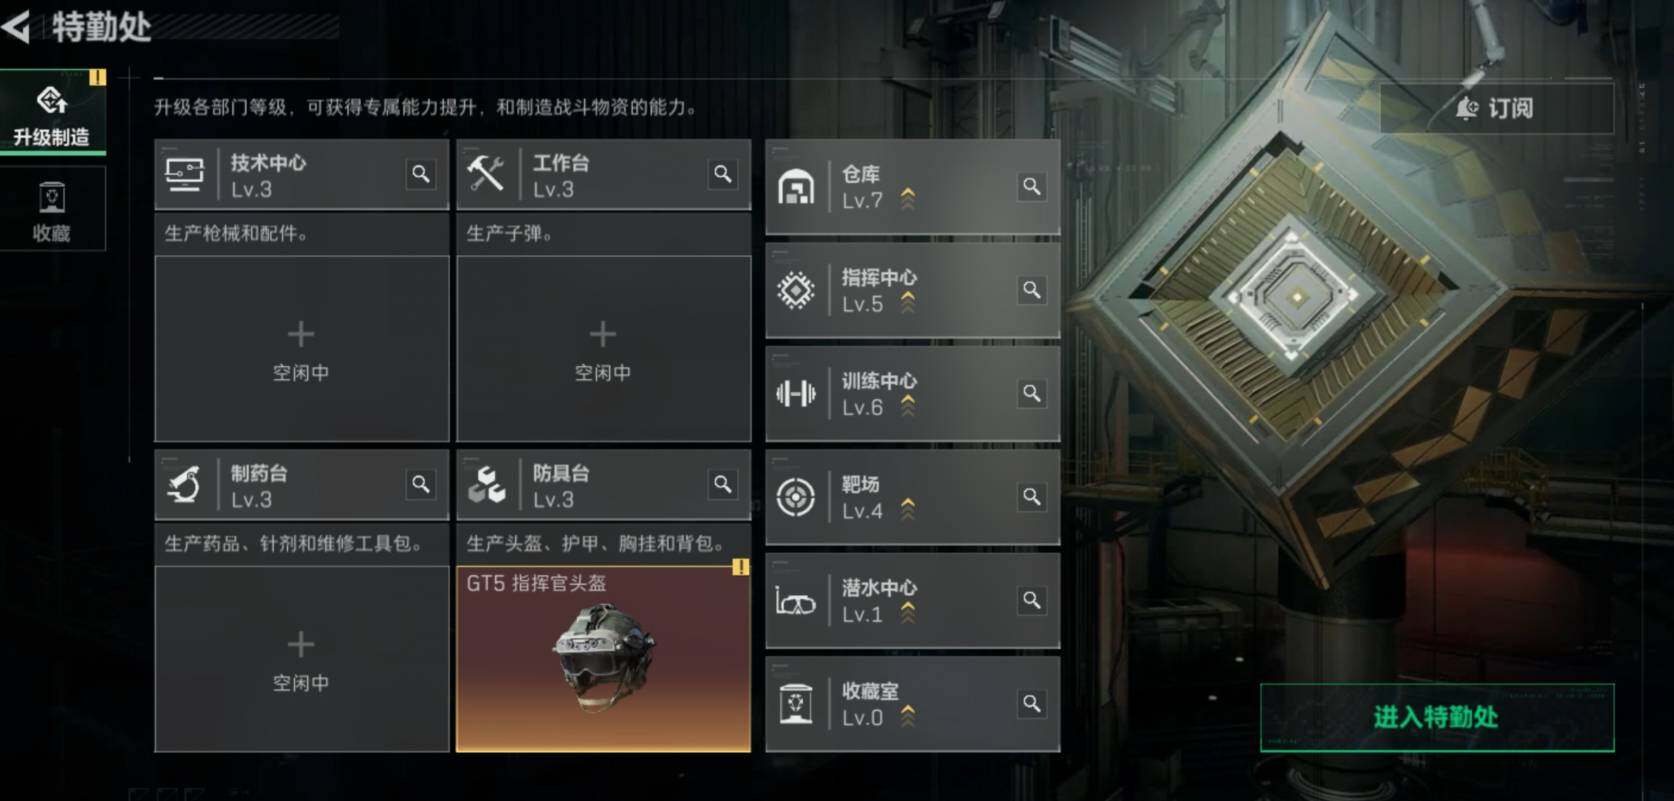Viewport: 1674px width, 801px height.
Task: View 仓库 details with magnifier icon
Action: point(1032,186)
